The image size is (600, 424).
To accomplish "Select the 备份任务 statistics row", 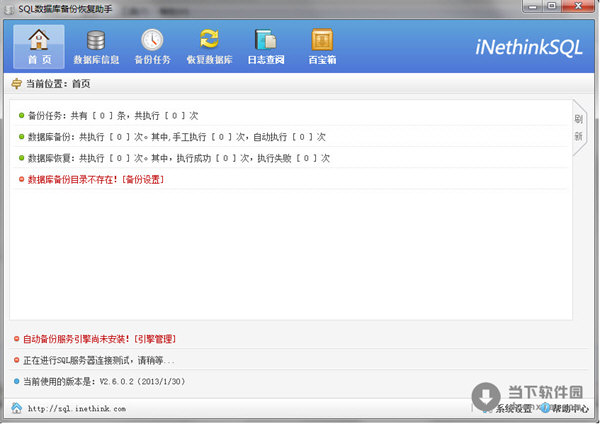I will click(291, 116).
